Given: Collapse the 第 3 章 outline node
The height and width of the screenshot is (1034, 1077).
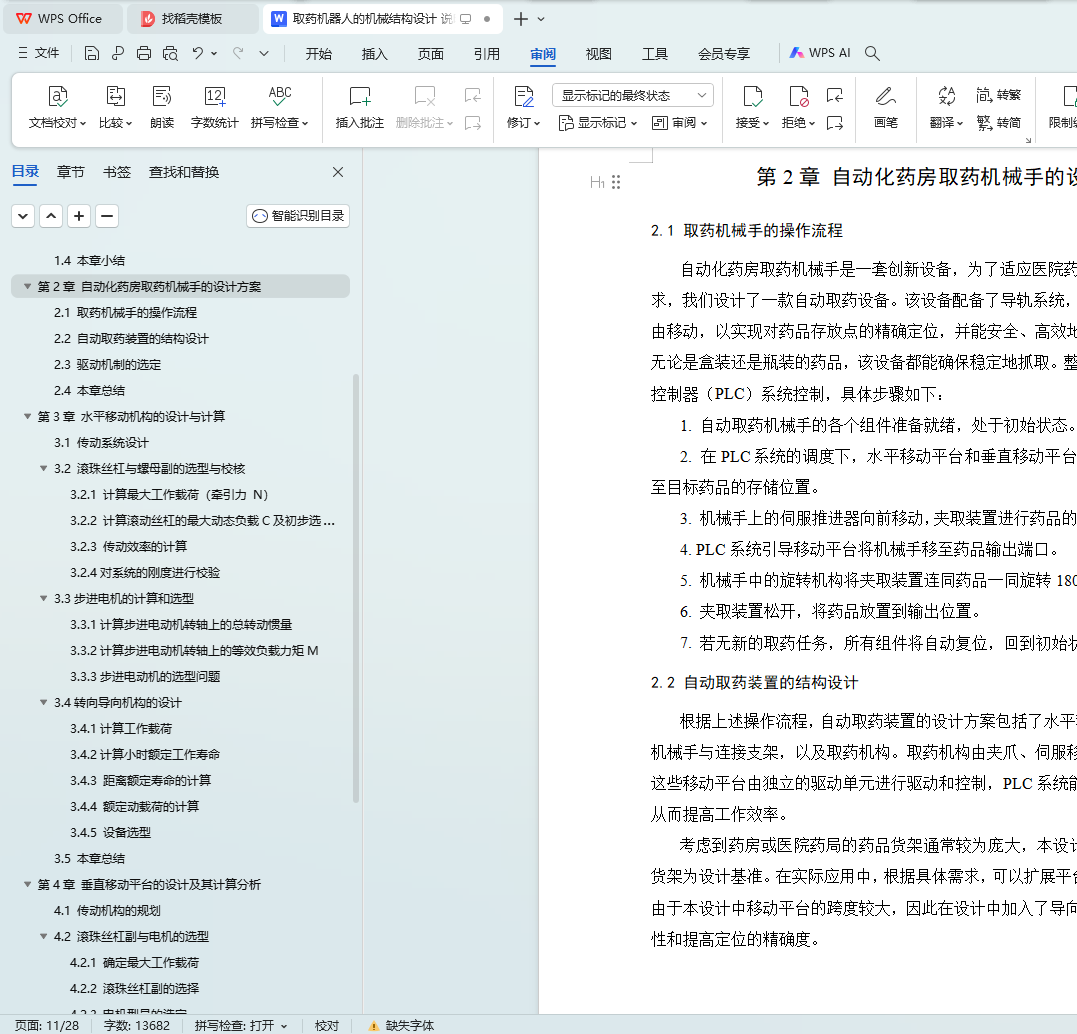Looking at the screenshot, I should tap(27, 416).
